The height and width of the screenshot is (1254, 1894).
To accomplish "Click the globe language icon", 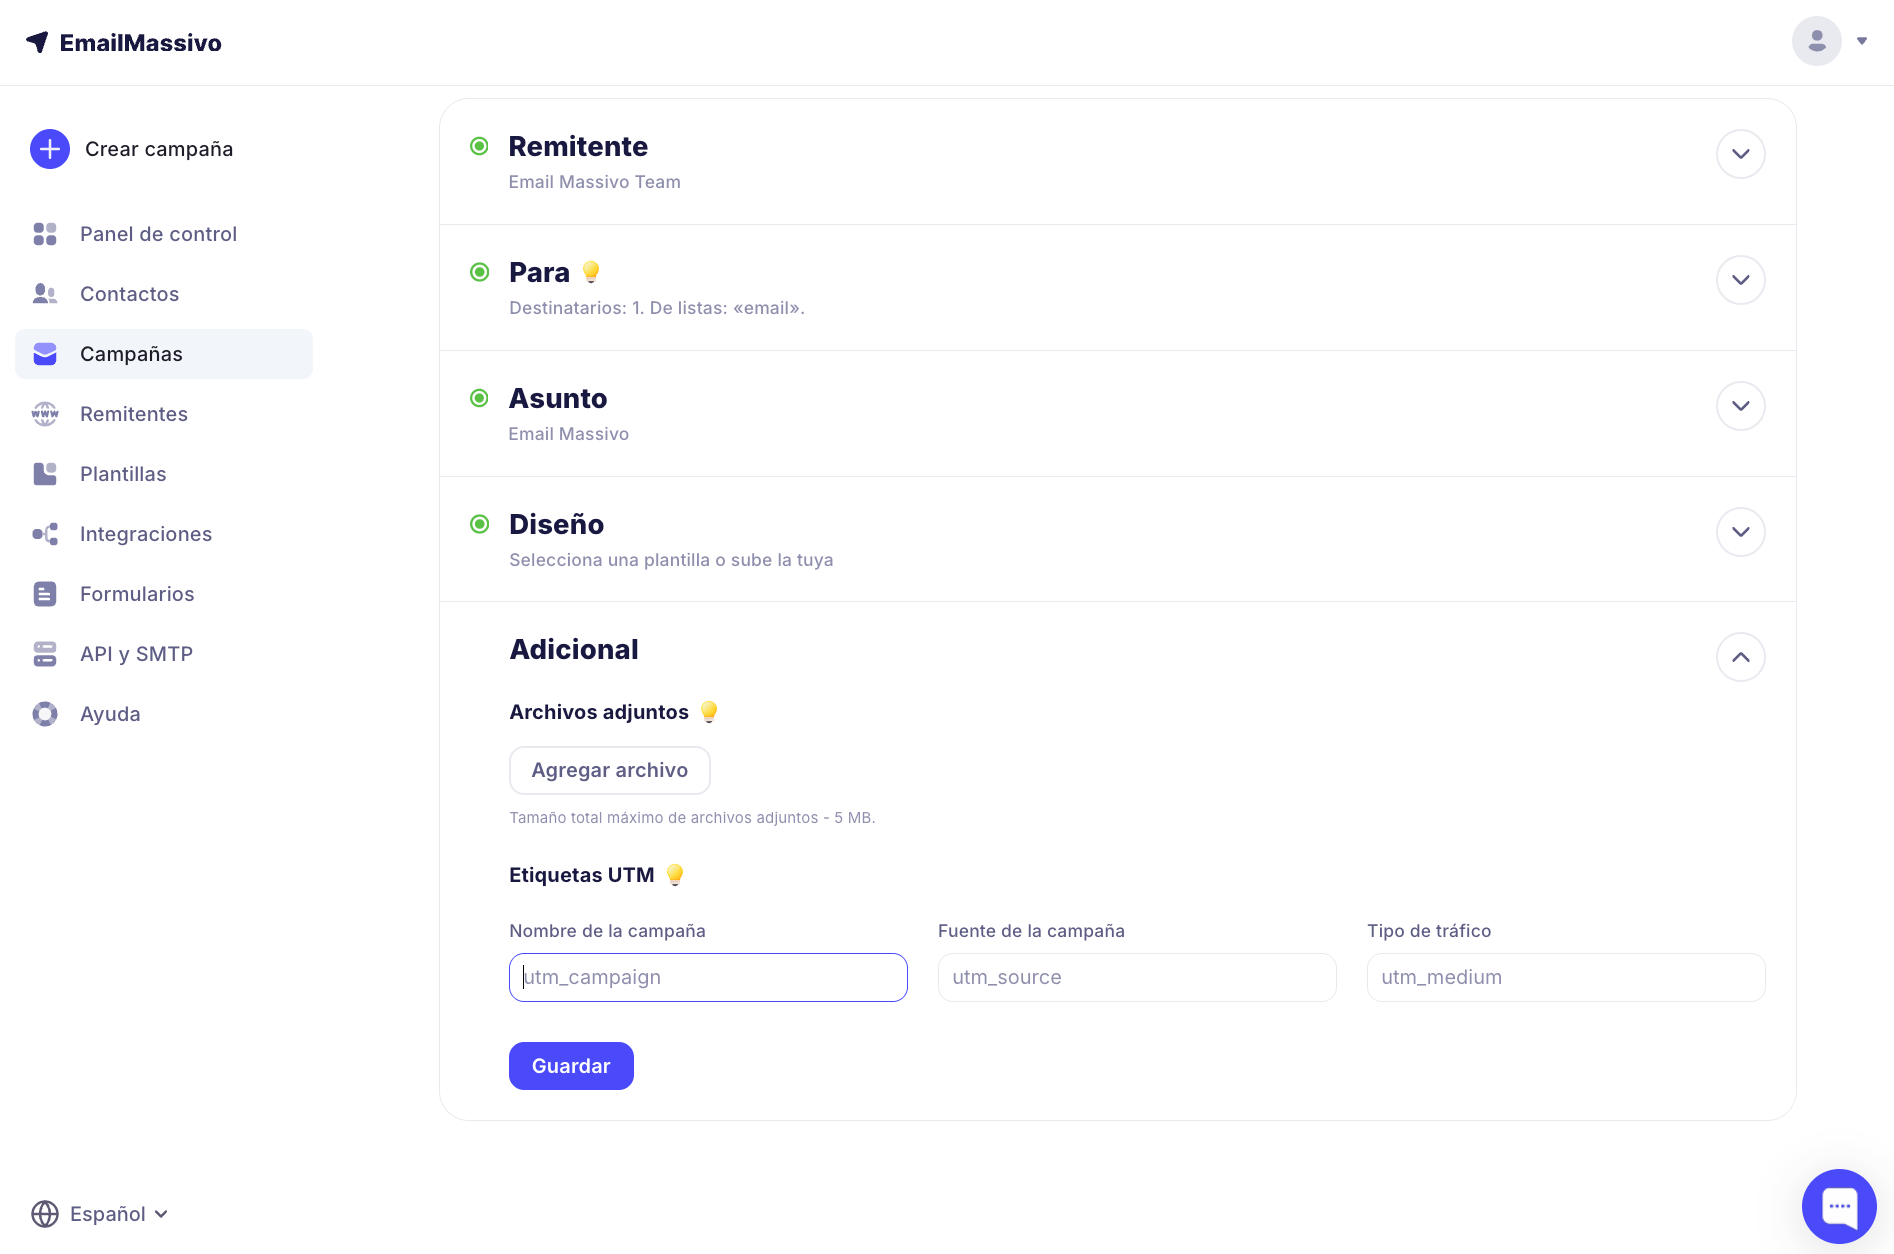I will coord(45,1214).
